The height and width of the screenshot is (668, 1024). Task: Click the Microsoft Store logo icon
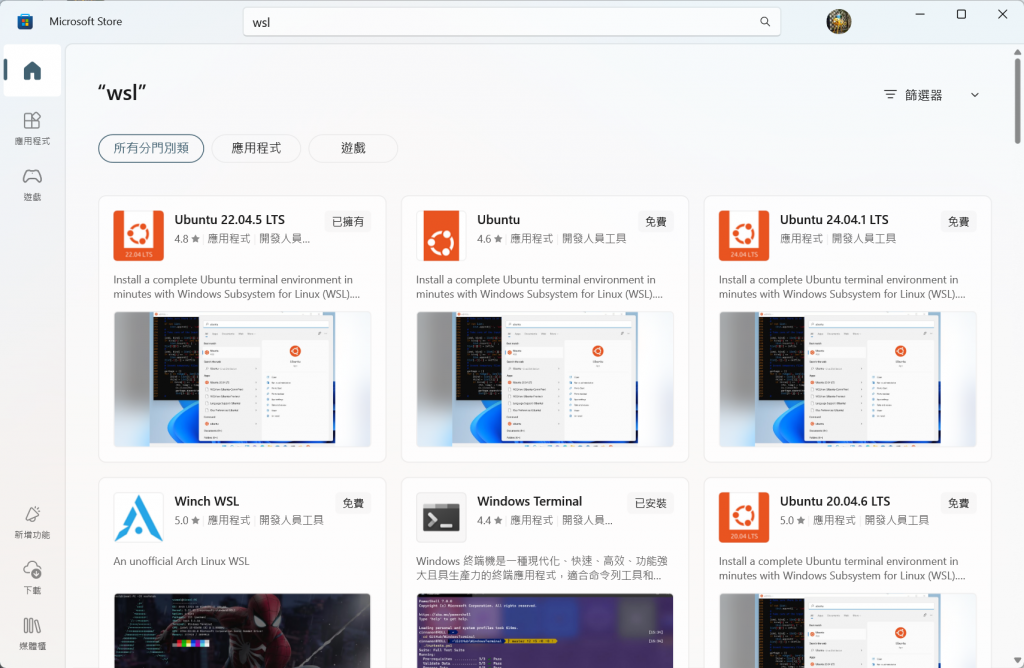coord(25,22)
